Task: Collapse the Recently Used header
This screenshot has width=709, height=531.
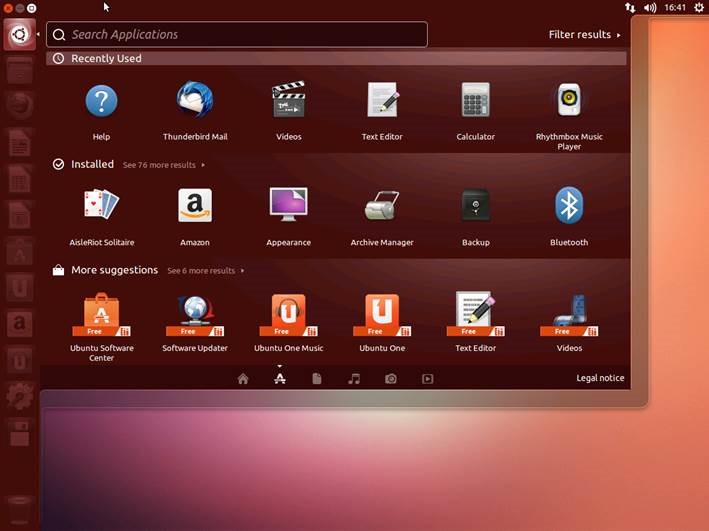Action: (336, 58)
